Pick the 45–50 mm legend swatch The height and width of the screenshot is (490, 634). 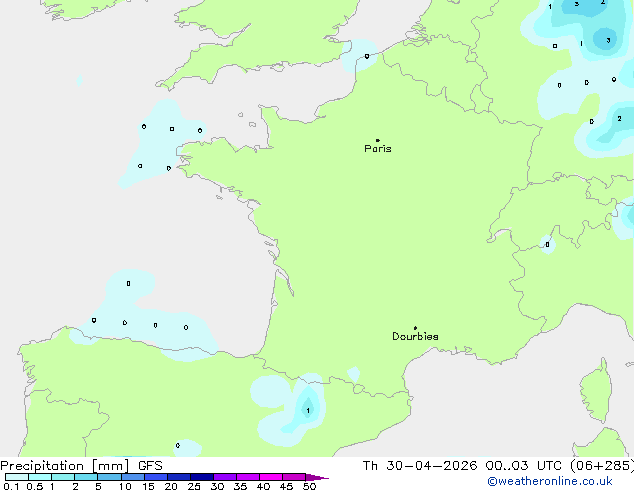click(x=294, y=477)
